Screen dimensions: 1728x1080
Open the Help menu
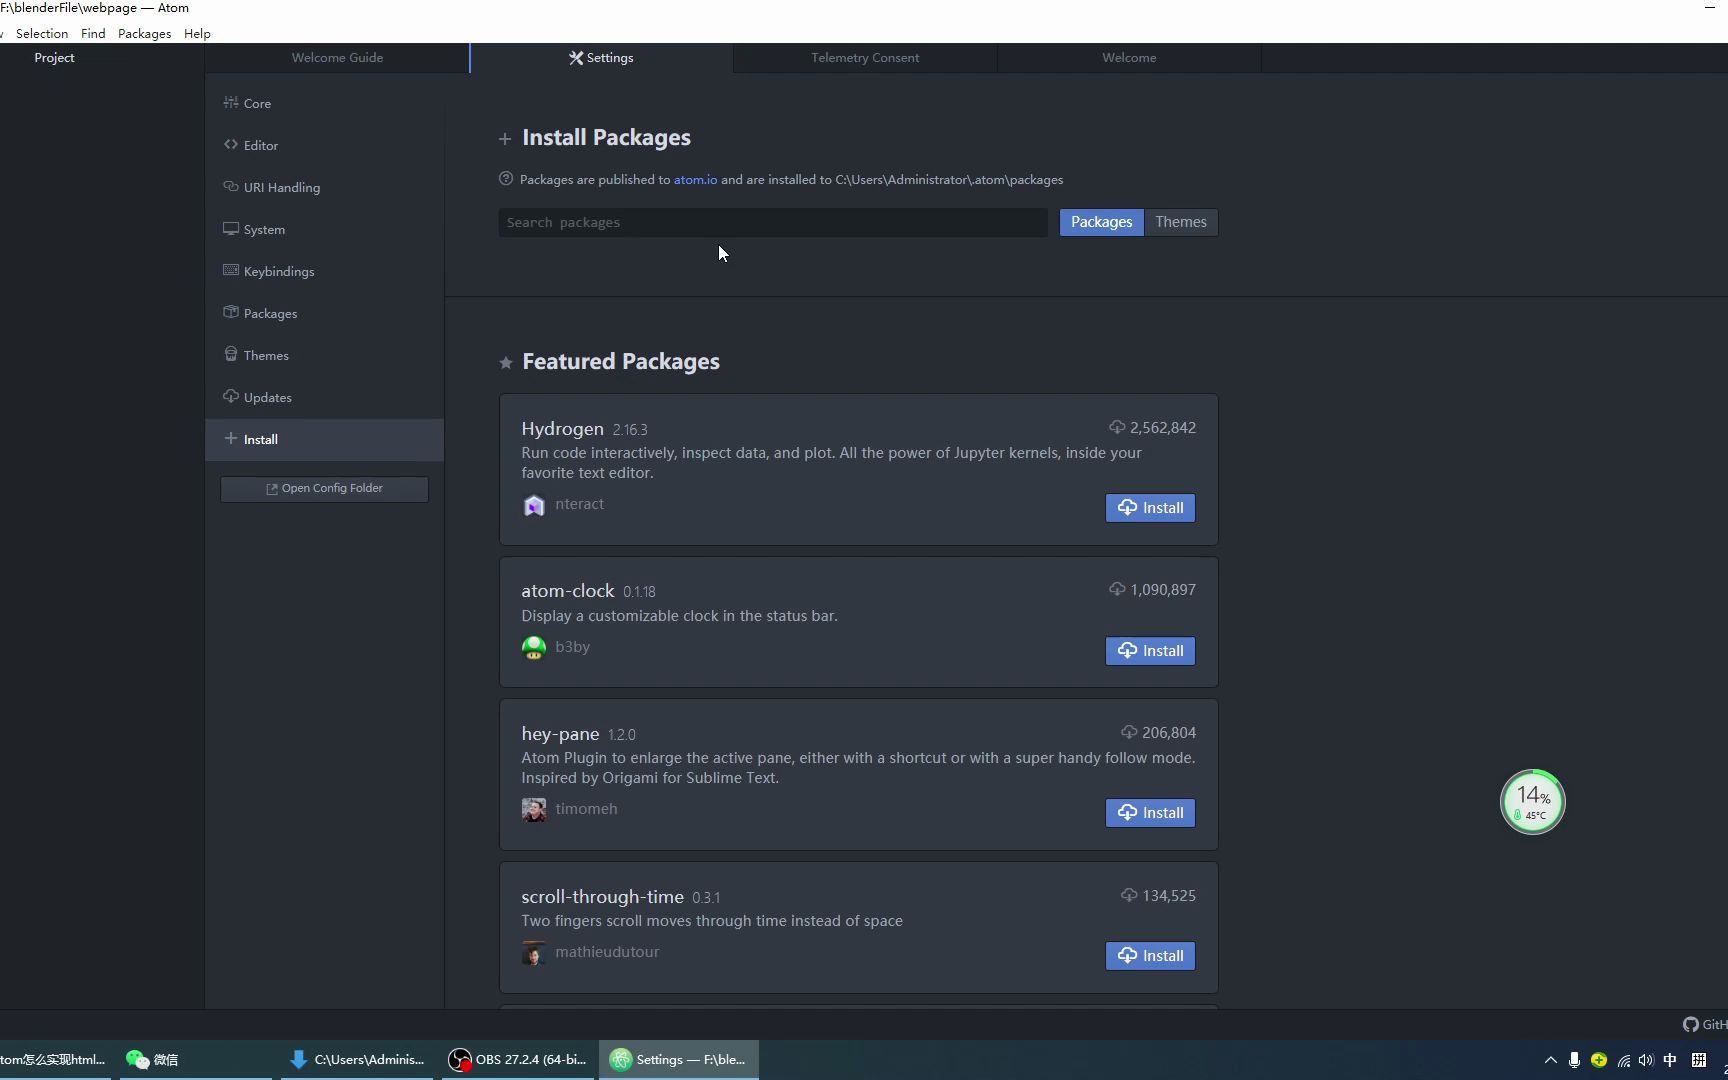pyautogui.click(x=197, y=33)
